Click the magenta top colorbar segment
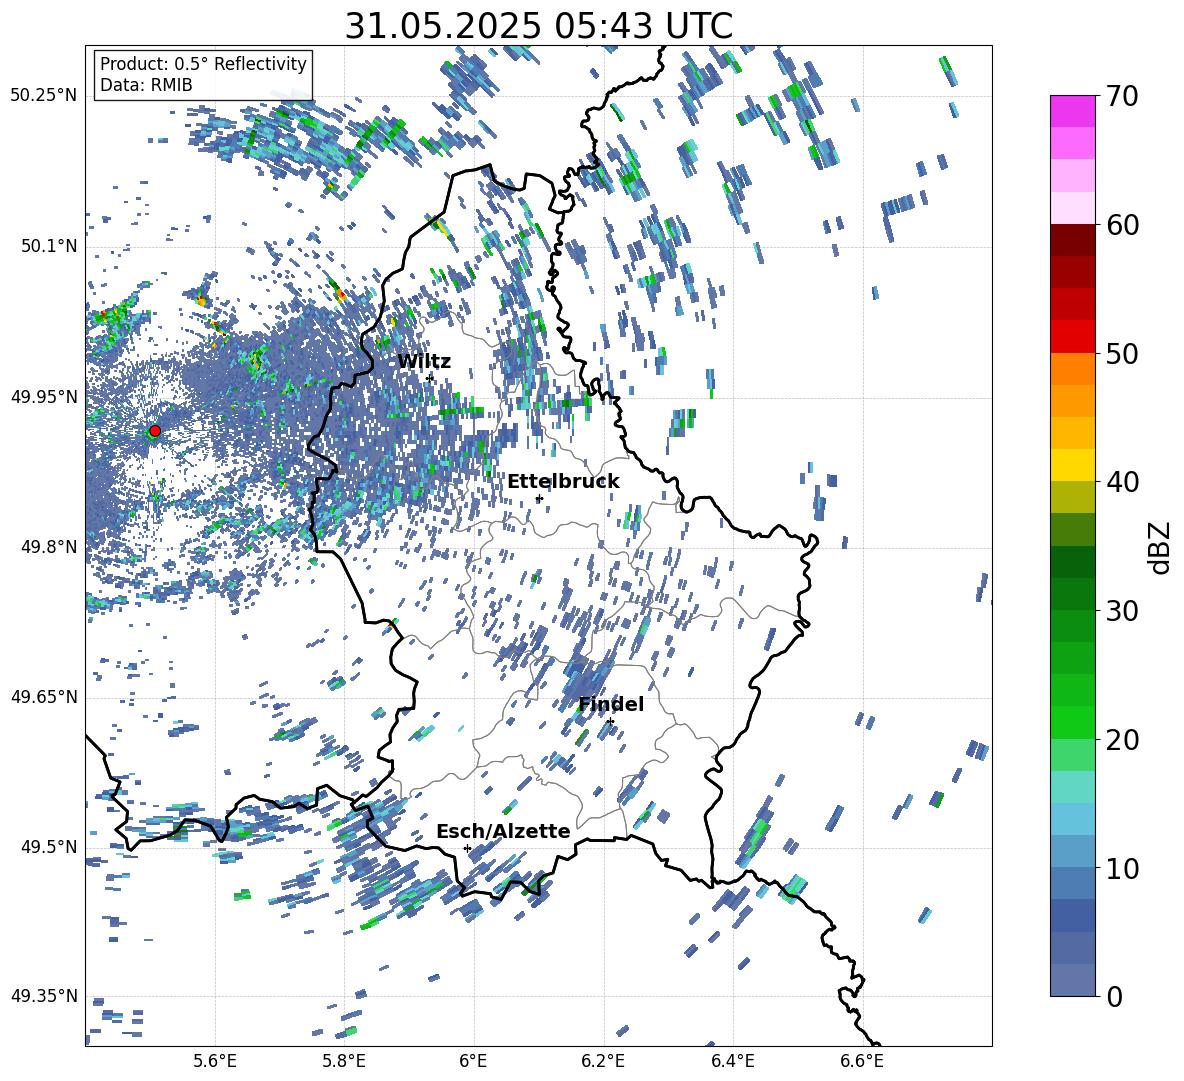Screen dimensions: 1184x1081 tap(1072, 111)
